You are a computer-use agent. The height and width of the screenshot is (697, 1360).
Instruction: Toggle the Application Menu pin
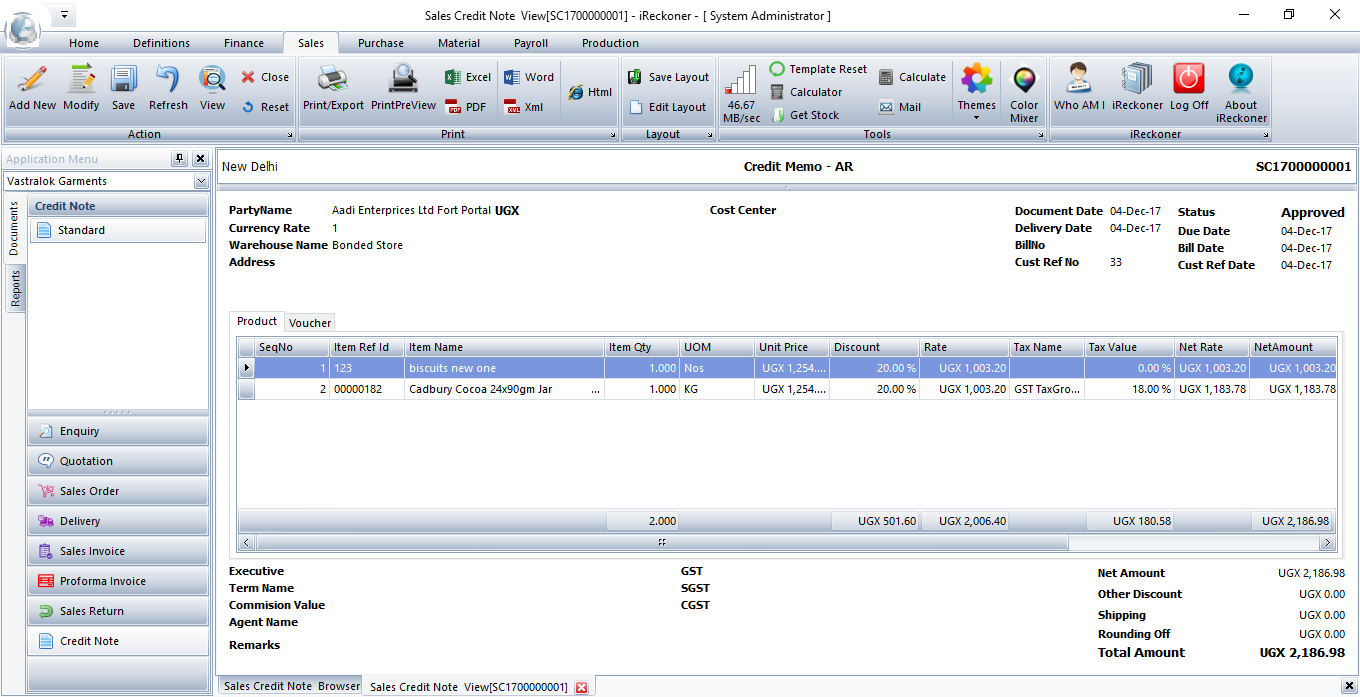pyautogui.click(x=180, y=159)
